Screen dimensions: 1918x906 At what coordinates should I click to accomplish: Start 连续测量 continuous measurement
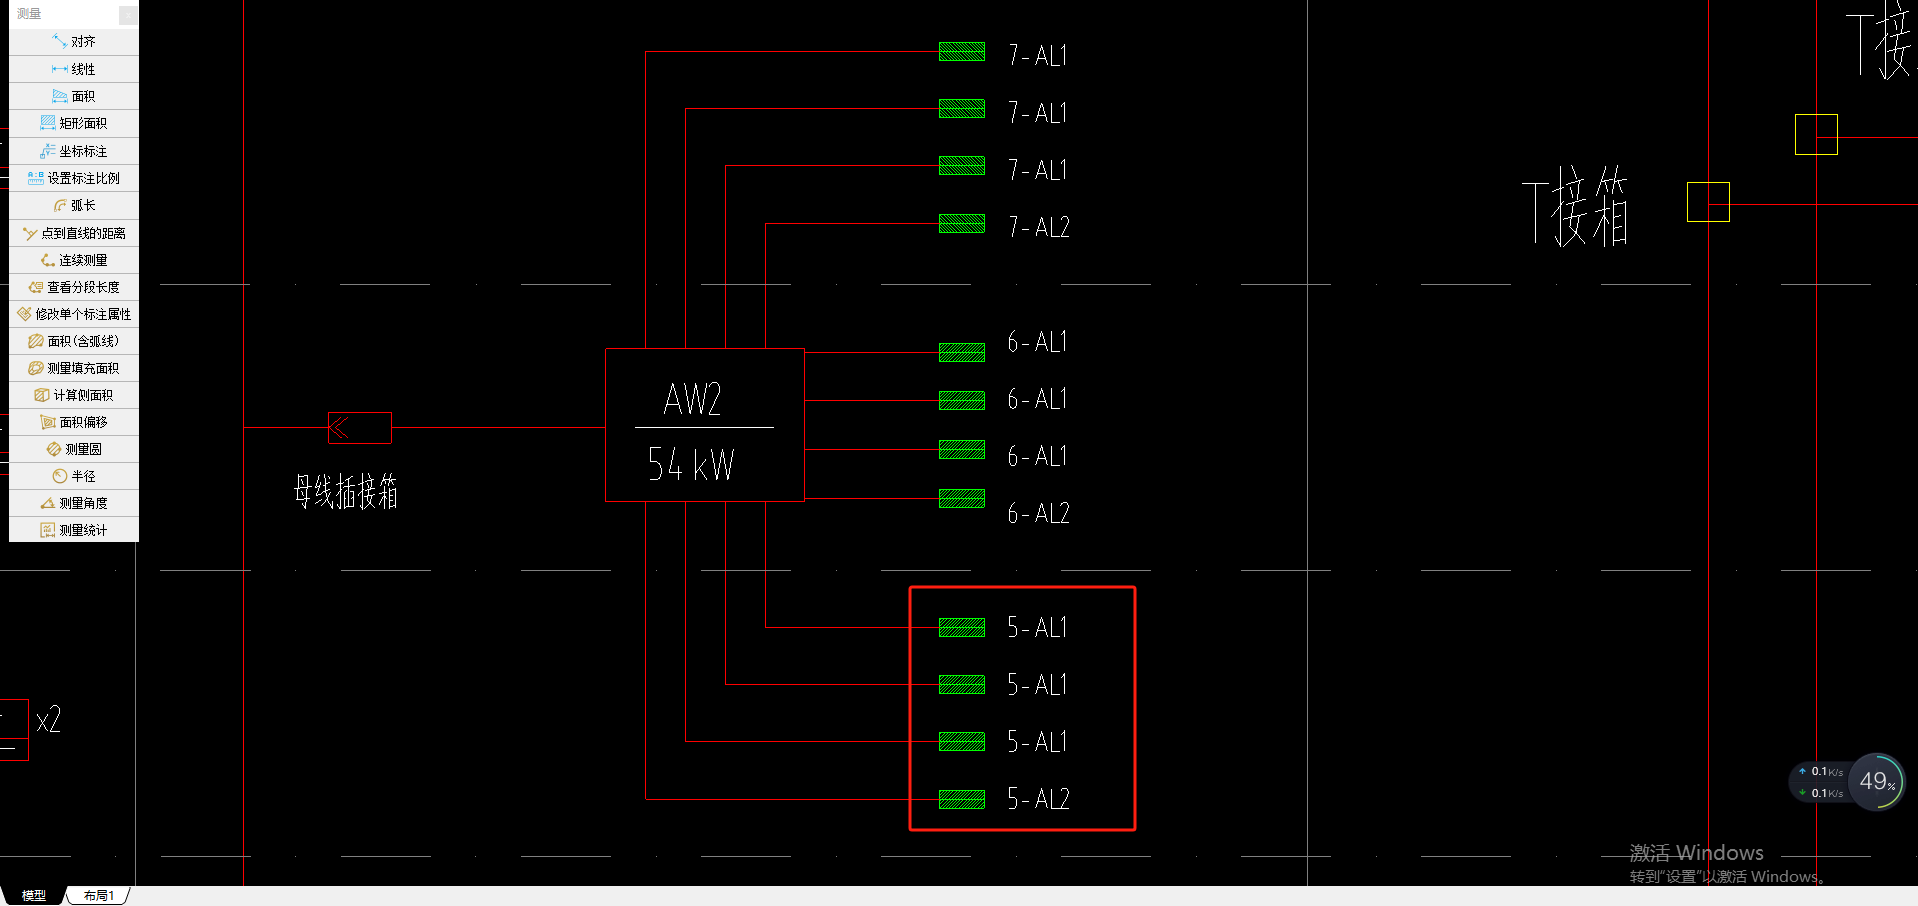click(74, 260)
